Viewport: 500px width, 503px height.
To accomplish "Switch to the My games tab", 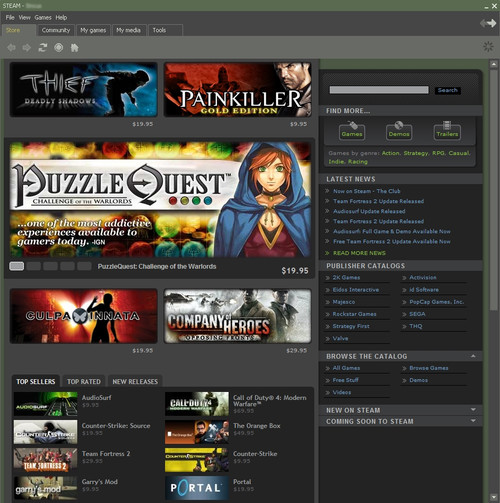I will [x=93, y=30].
